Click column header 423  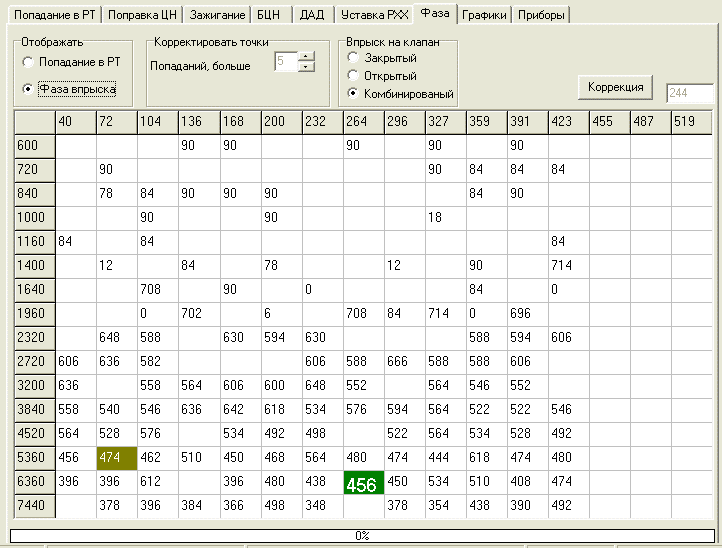tap(569, 122)
